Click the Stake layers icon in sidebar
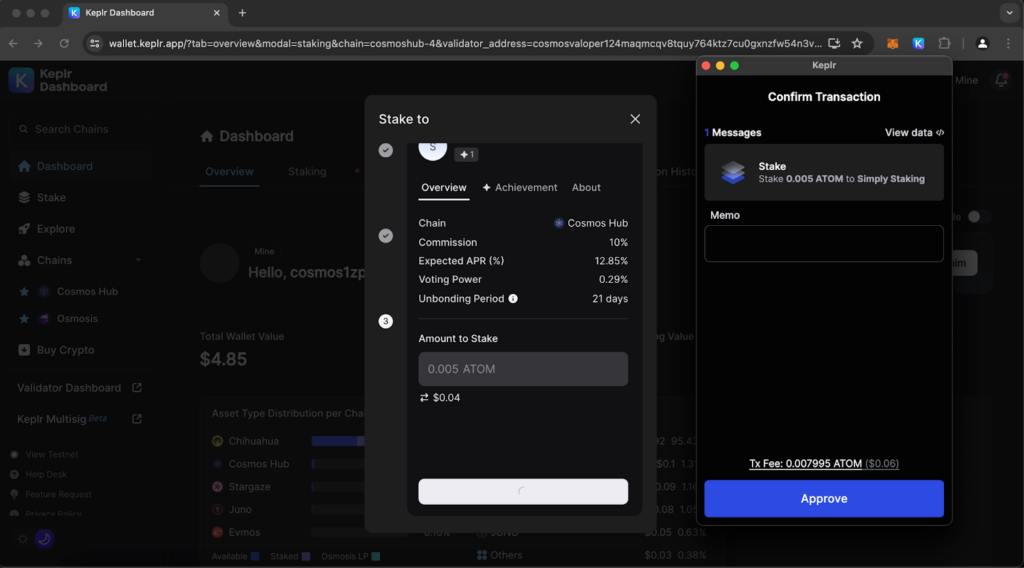 (x=25, y=198)
